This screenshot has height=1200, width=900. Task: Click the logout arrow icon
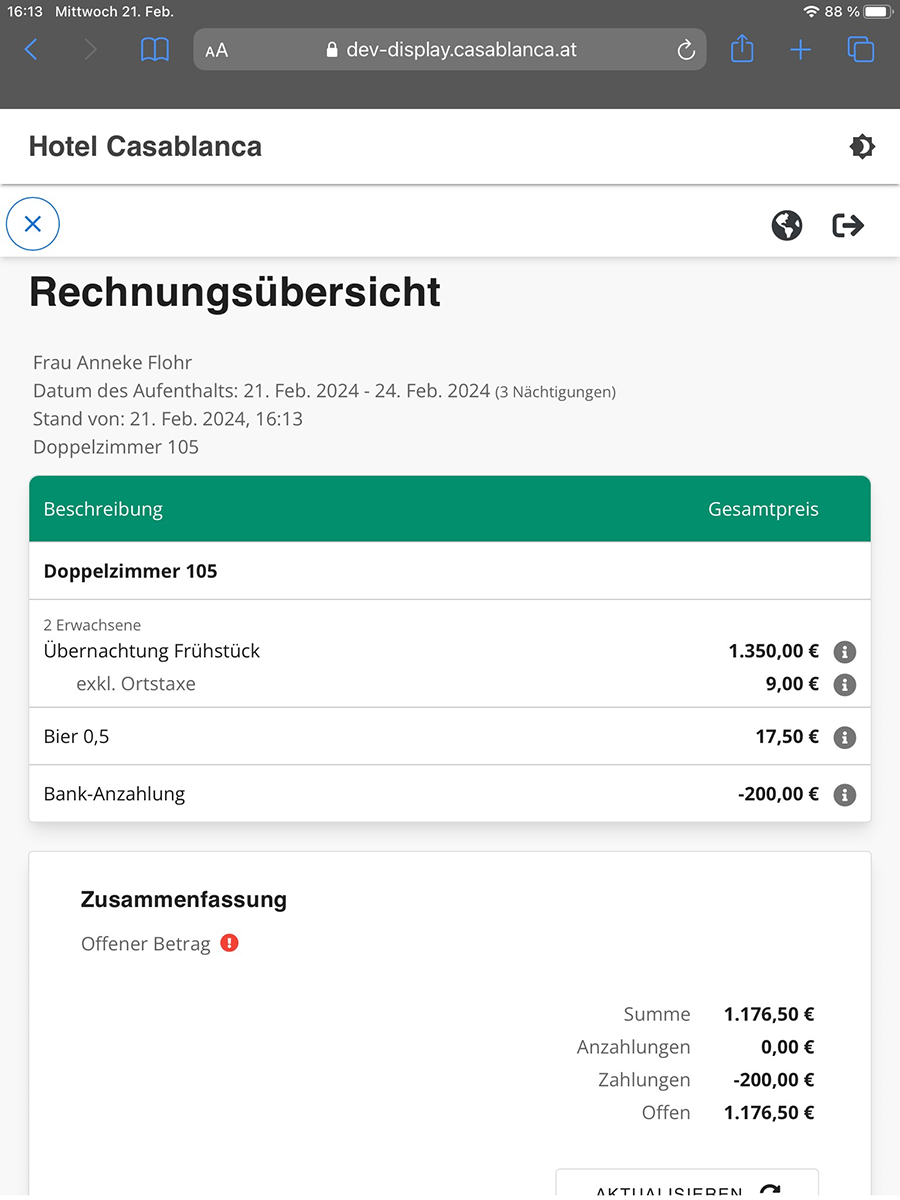pyautogui.click(x=848, y=225)
